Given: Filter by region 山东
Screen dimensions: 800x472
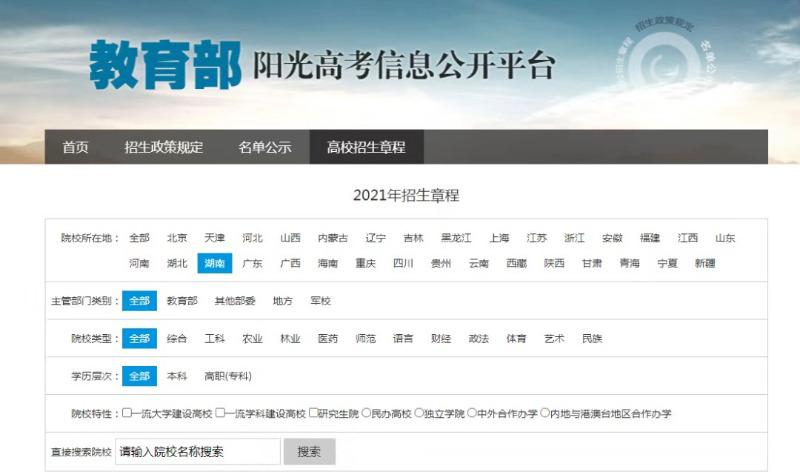Looking at the screenshot, I should coord(725,238).
